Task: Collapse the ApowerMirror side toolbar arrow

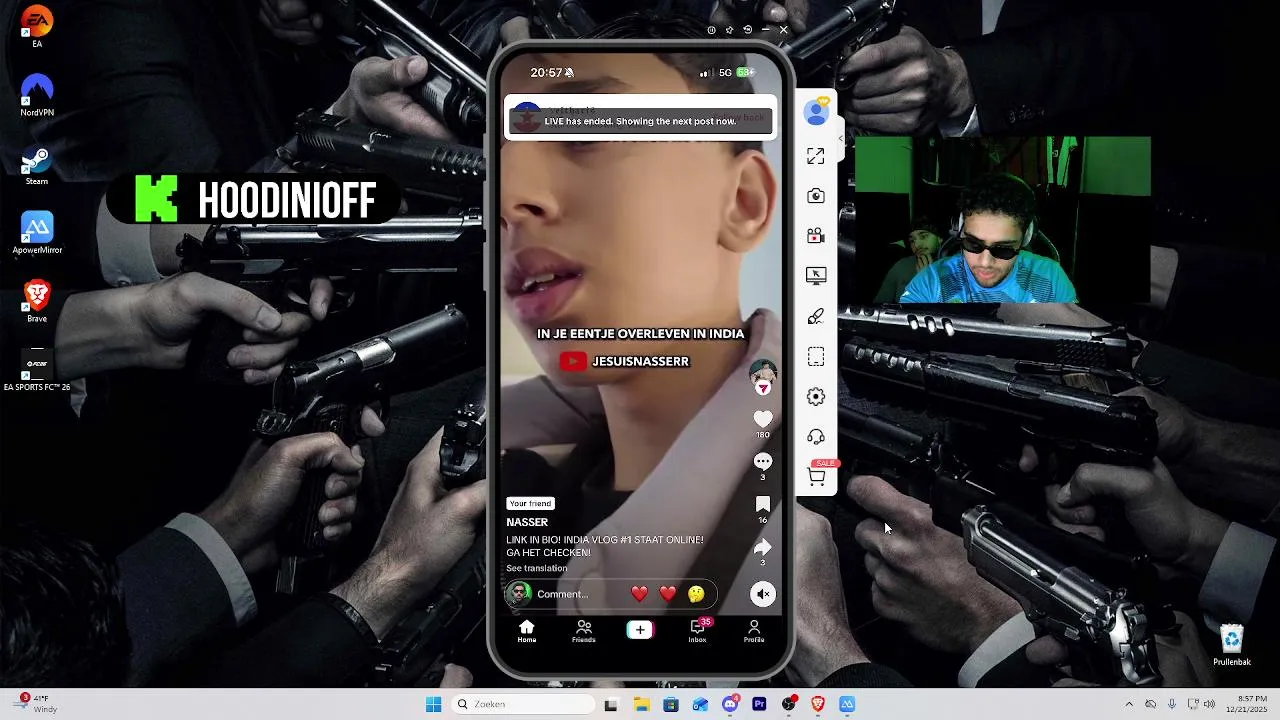Action: point(841,139)
